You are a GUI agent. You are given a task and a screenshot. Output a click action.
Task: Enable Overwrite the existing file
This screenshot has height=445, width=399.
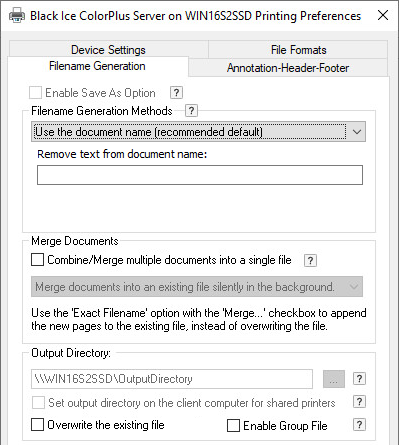[37, 425]
